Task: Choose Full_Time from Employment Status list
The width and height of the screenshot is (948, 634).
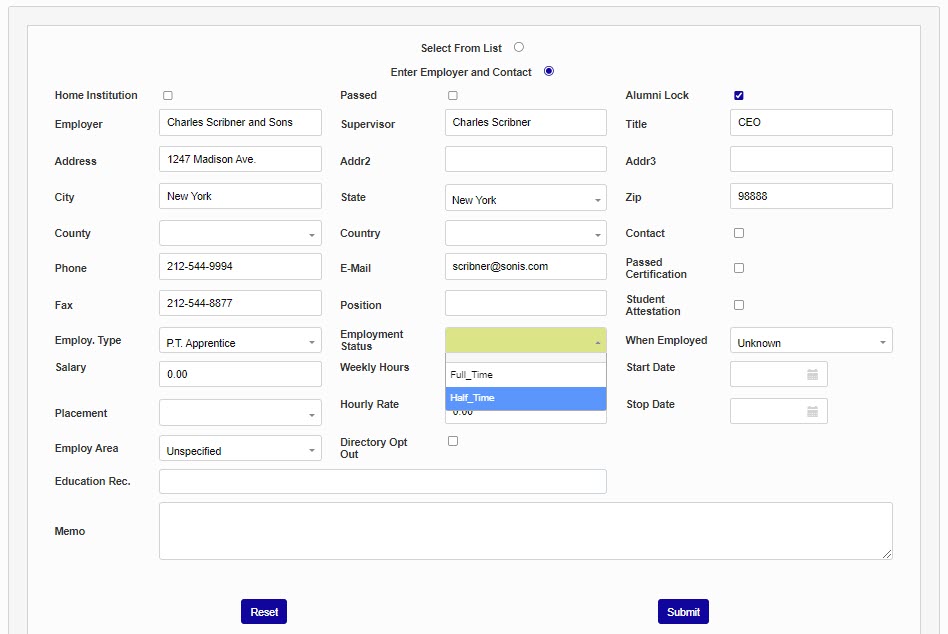Action: tap(525, 375)
